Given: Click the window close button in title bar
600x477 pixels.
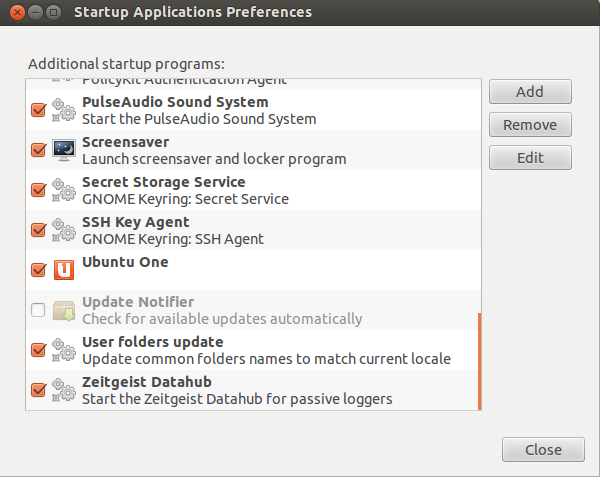Looking at the screenshot, I should pos(17,13).
